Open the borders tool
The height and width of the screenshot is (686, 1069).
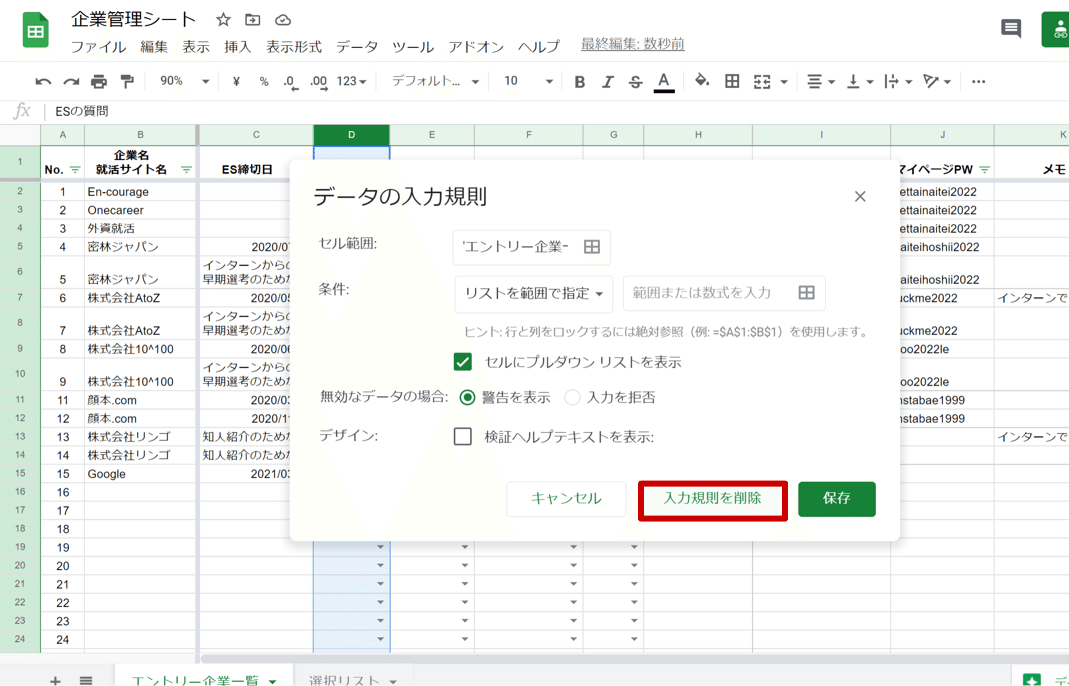click(732, 81)
